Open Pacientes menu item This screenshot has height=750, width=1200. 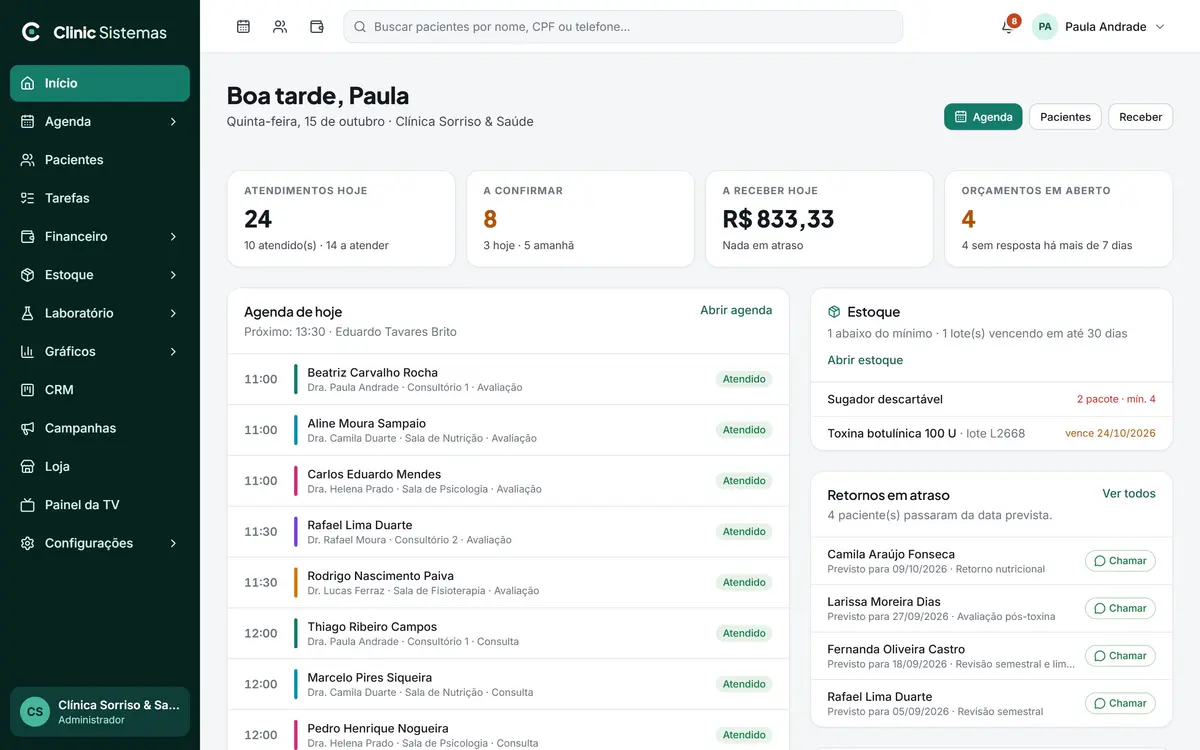tap(100, 160)
